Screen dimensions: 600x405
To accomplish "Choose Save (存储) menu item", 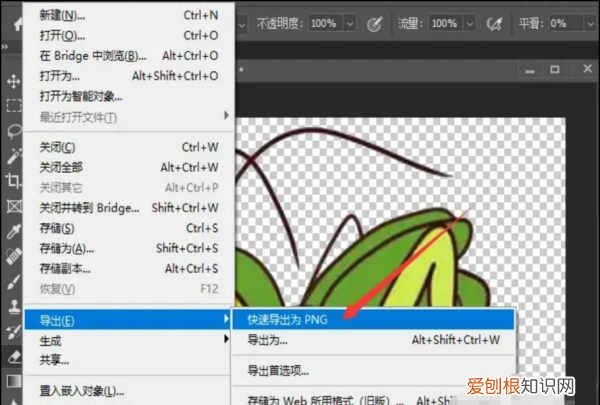I will pos(129,228).
